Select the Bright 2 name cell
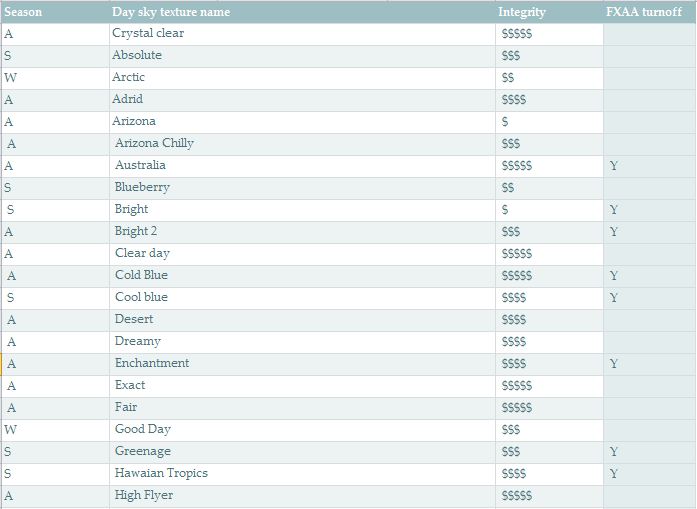 click(x=302, y=232)
